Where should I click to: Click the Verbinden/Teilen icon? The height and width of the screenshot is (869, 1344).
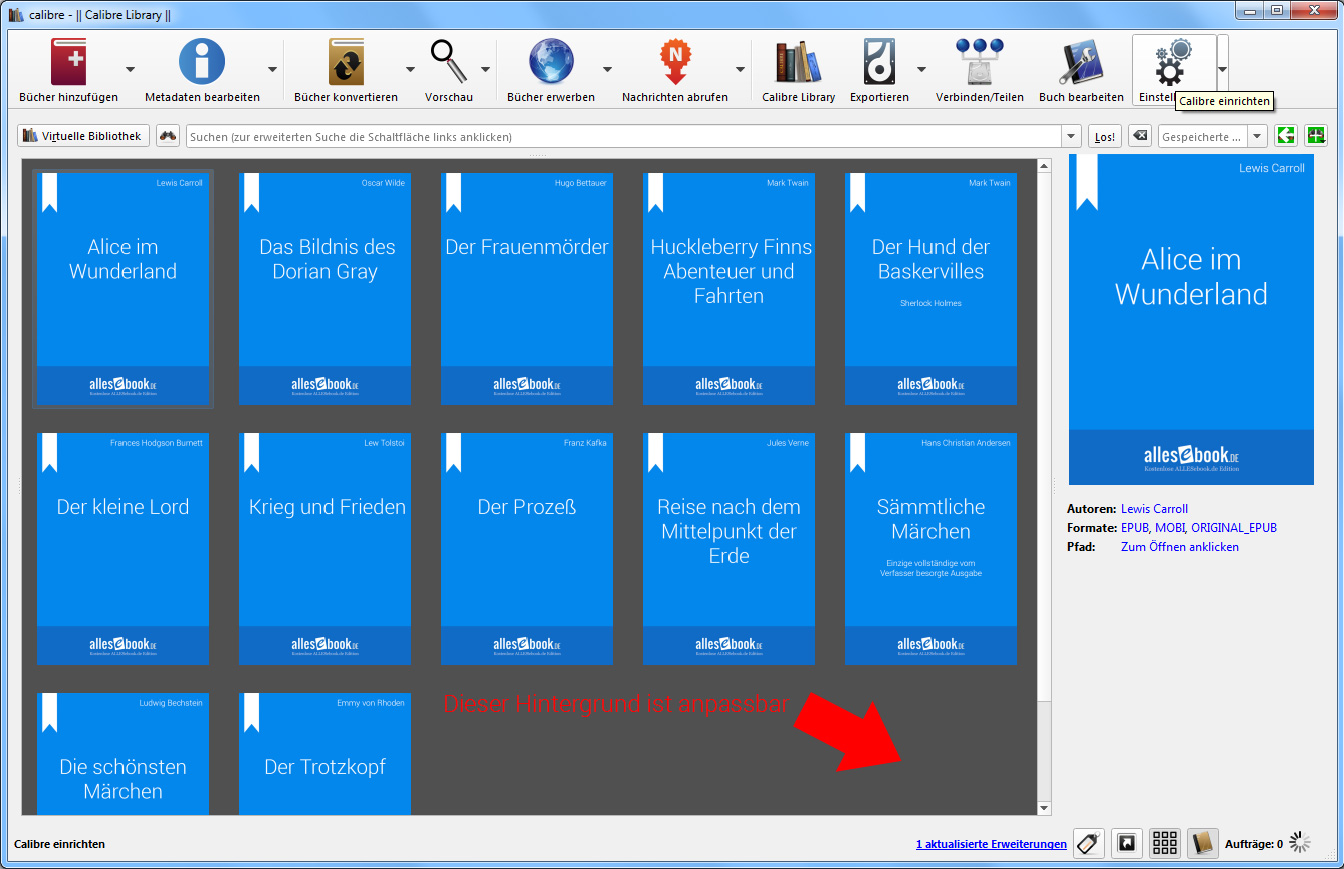pos(979,62)
